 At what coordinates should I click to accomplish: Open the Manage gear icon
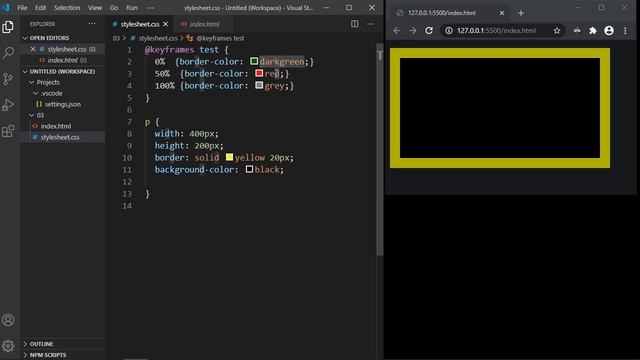(x=8, y=346)
